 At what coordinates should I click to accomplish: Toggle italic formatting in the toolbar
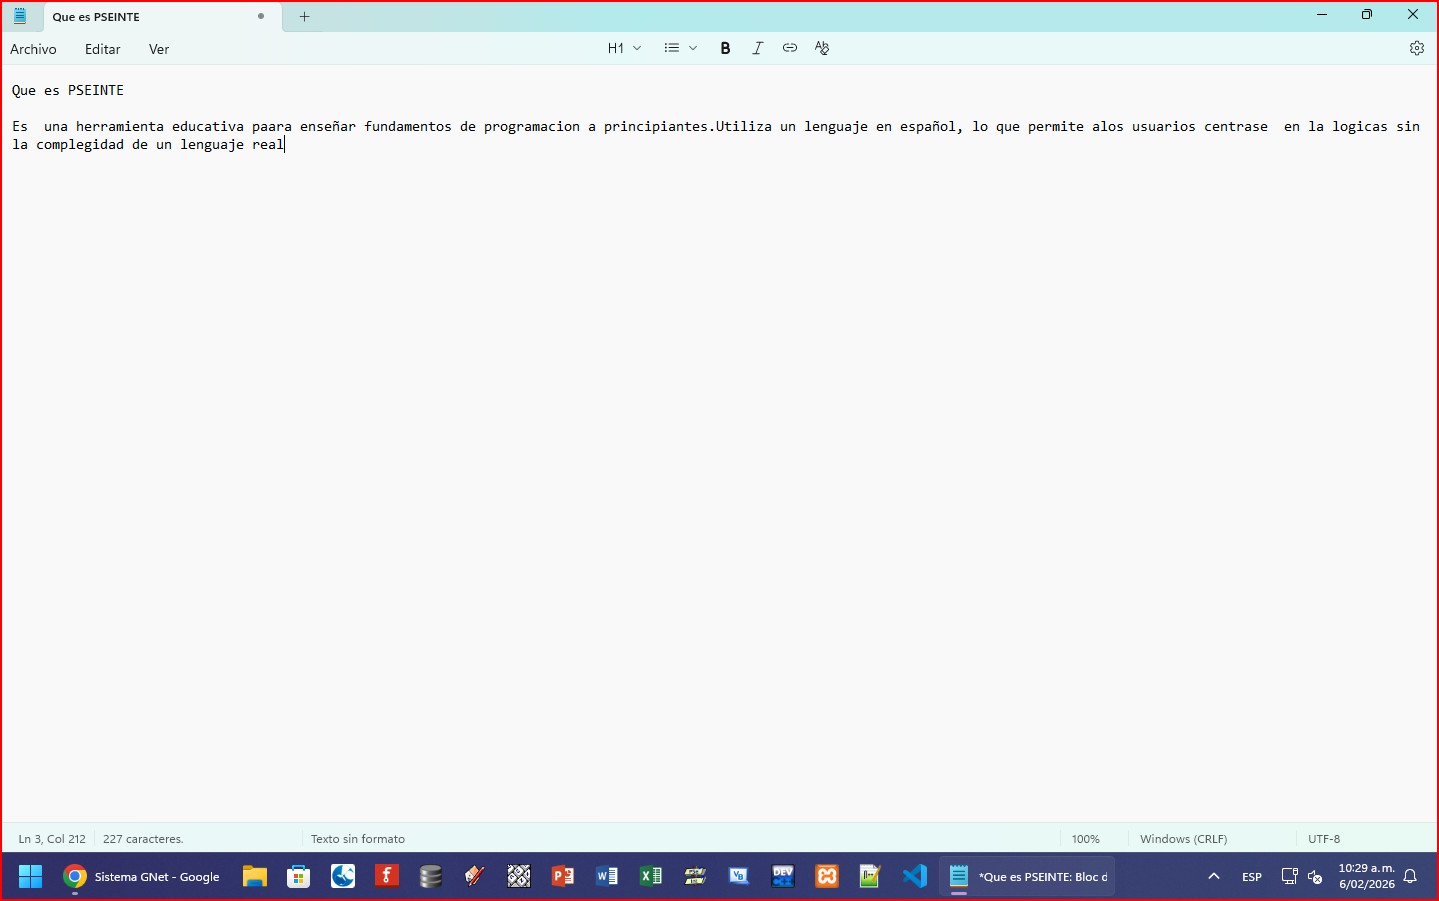click(758, 48)
